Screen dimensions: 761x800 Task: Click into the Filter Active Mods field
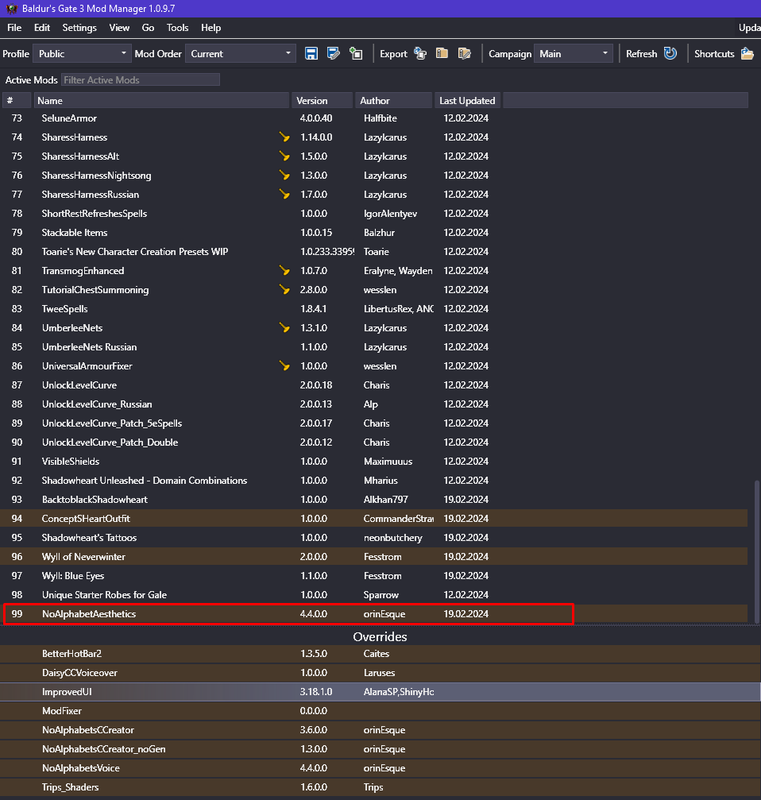pos(141,80)
